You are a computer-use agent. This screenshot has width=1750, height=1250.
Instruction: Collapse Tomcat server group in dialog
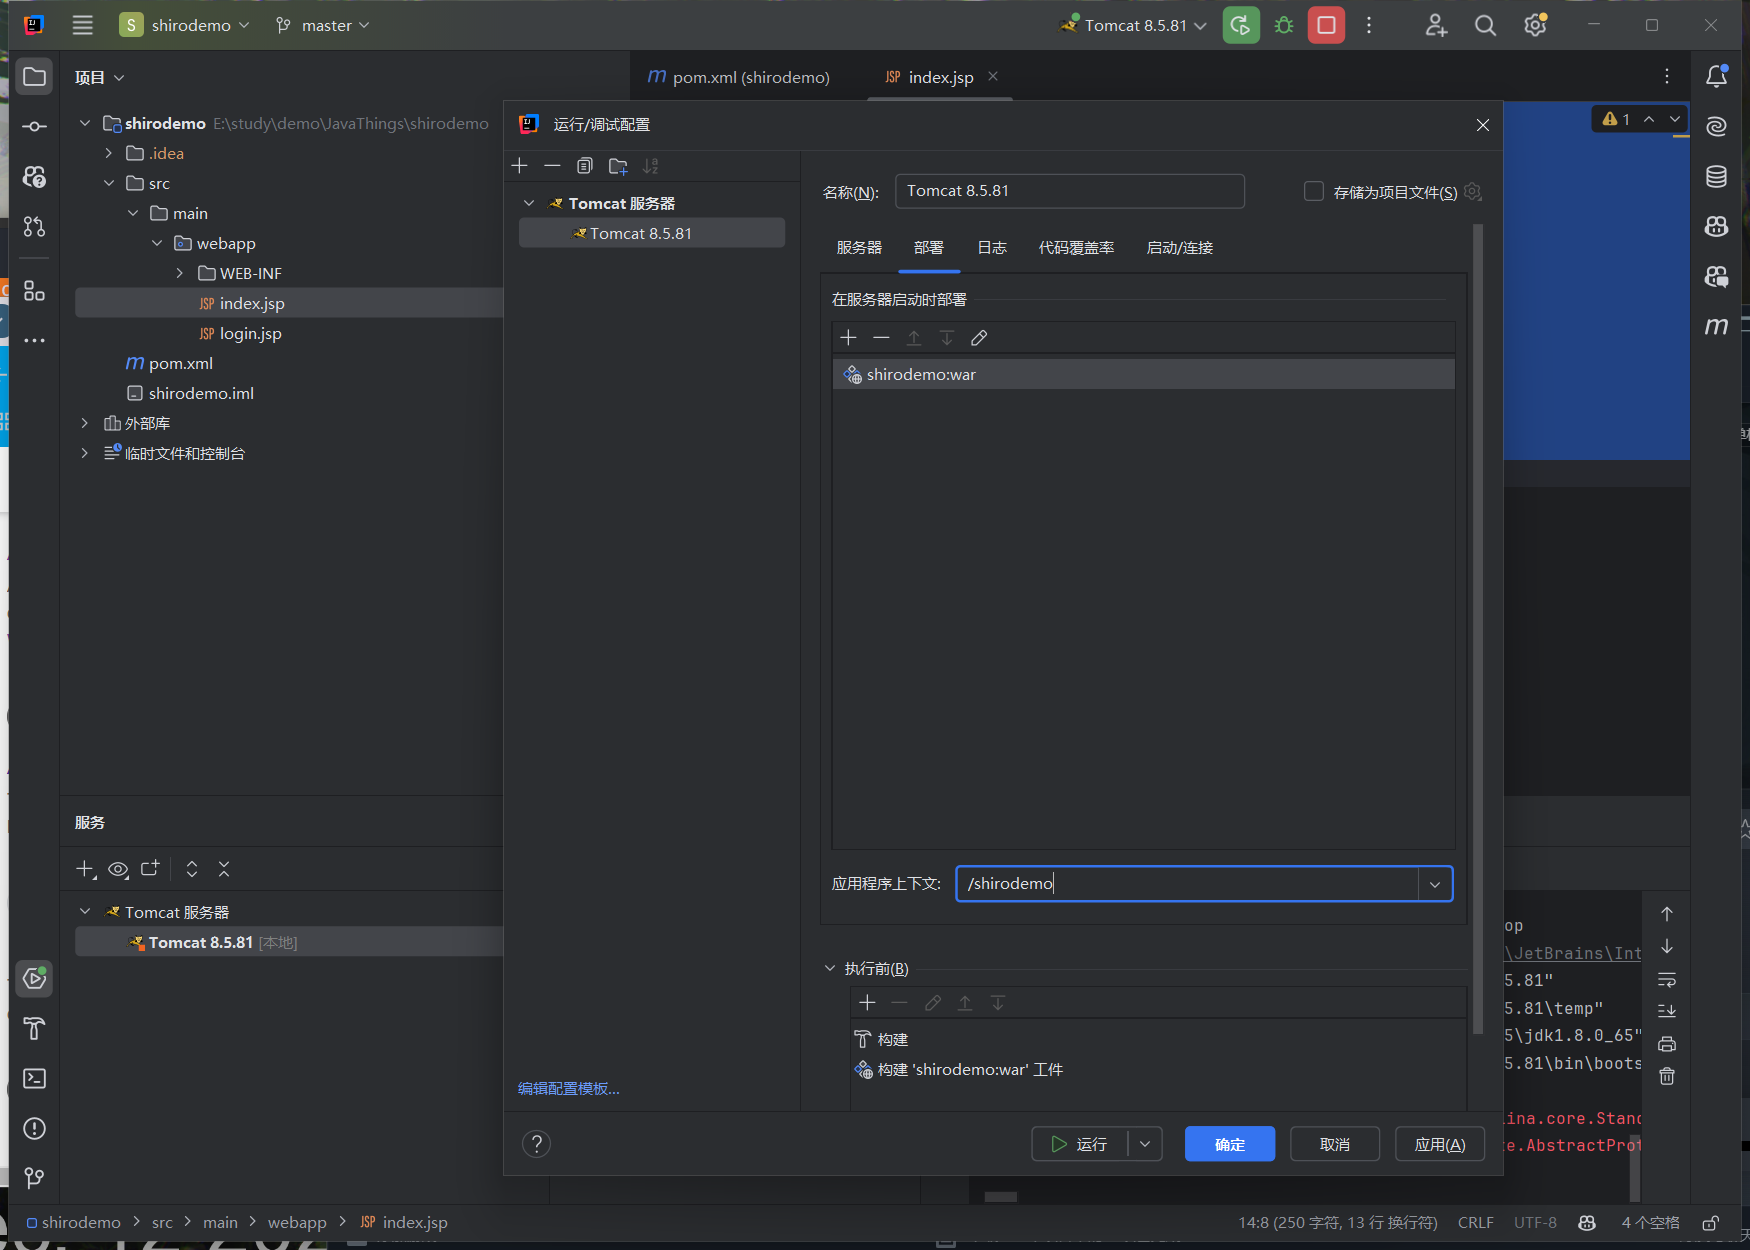point(529,203)
